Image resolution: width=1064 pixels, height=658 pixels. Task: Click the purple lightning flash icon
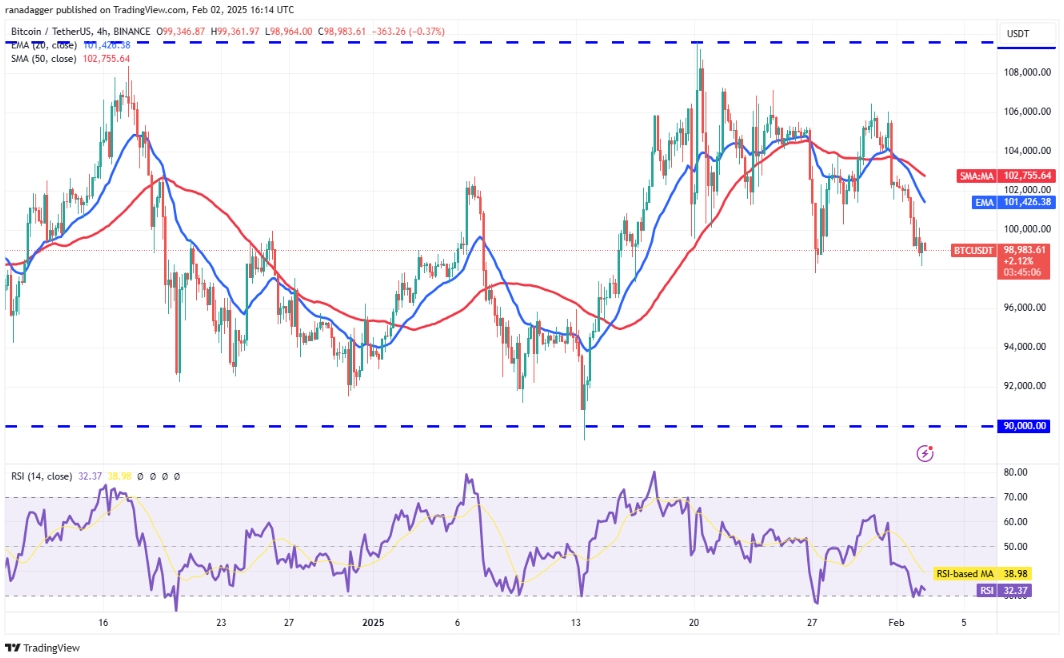(925, 453)
